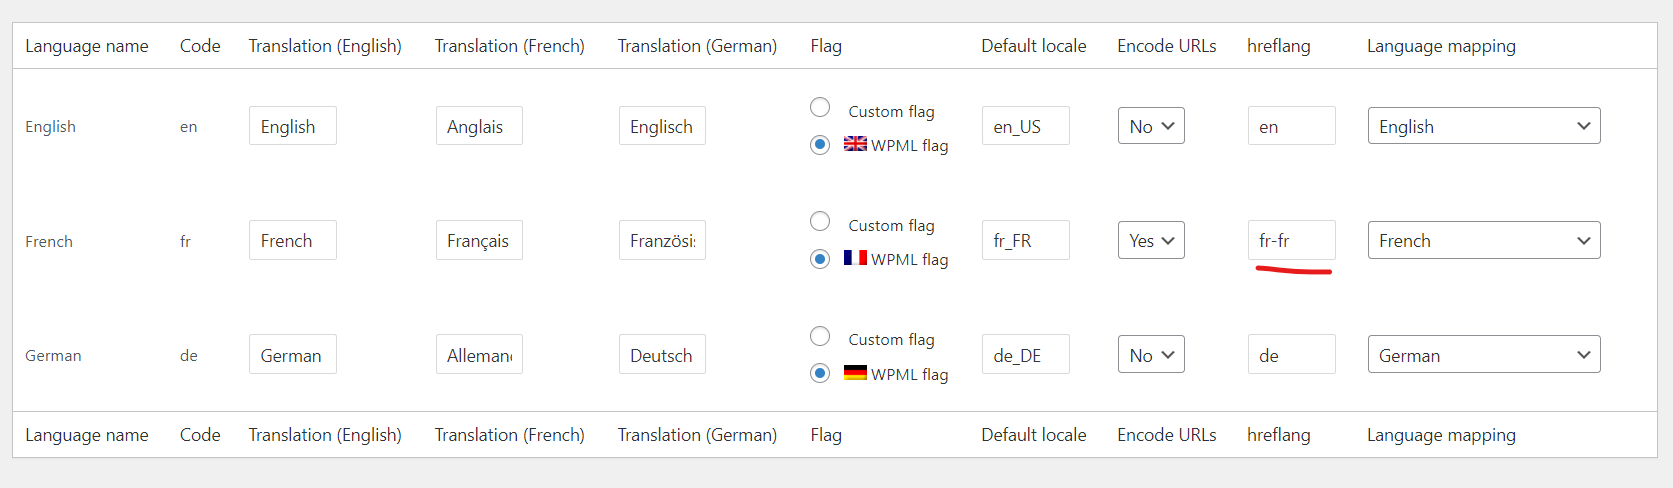Select Custom flag radio for French
Viewport: 1673px width, 488px height.
point(820,221)
